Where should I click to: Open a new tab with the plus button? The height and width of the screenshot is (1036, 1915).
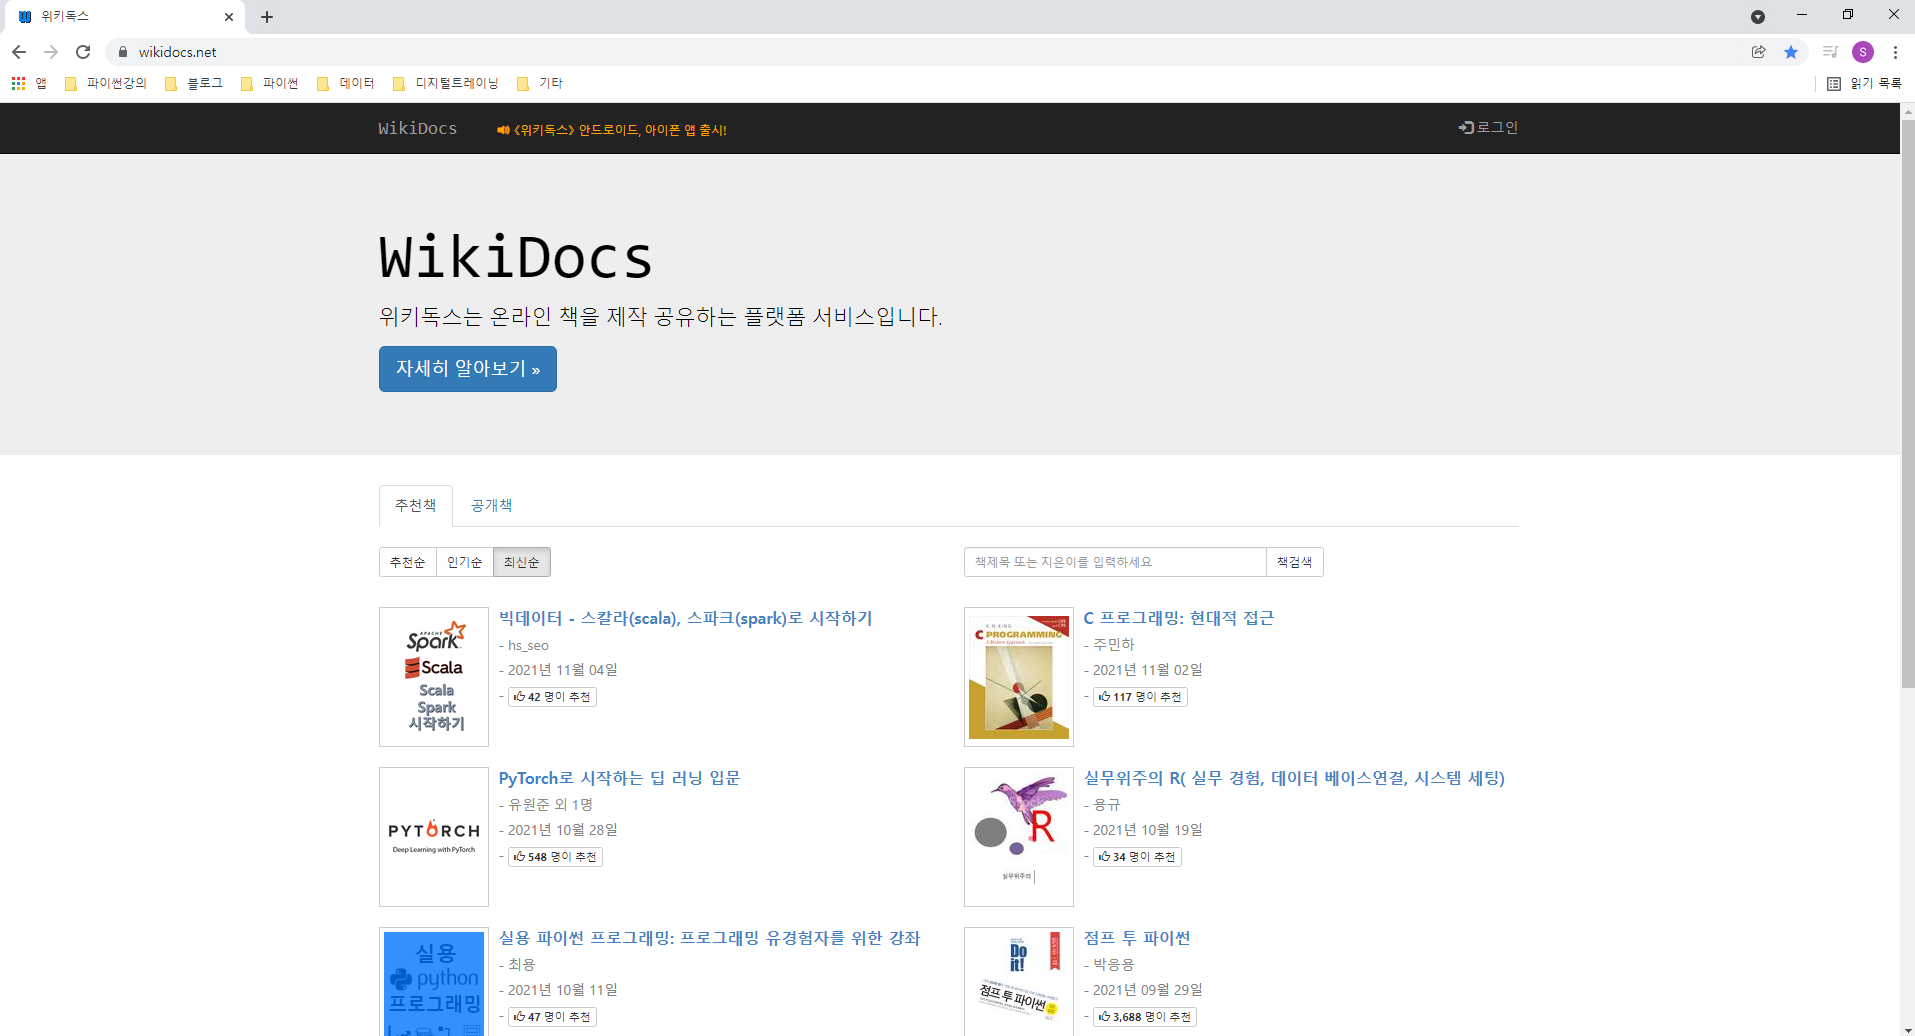pos(267,17)
